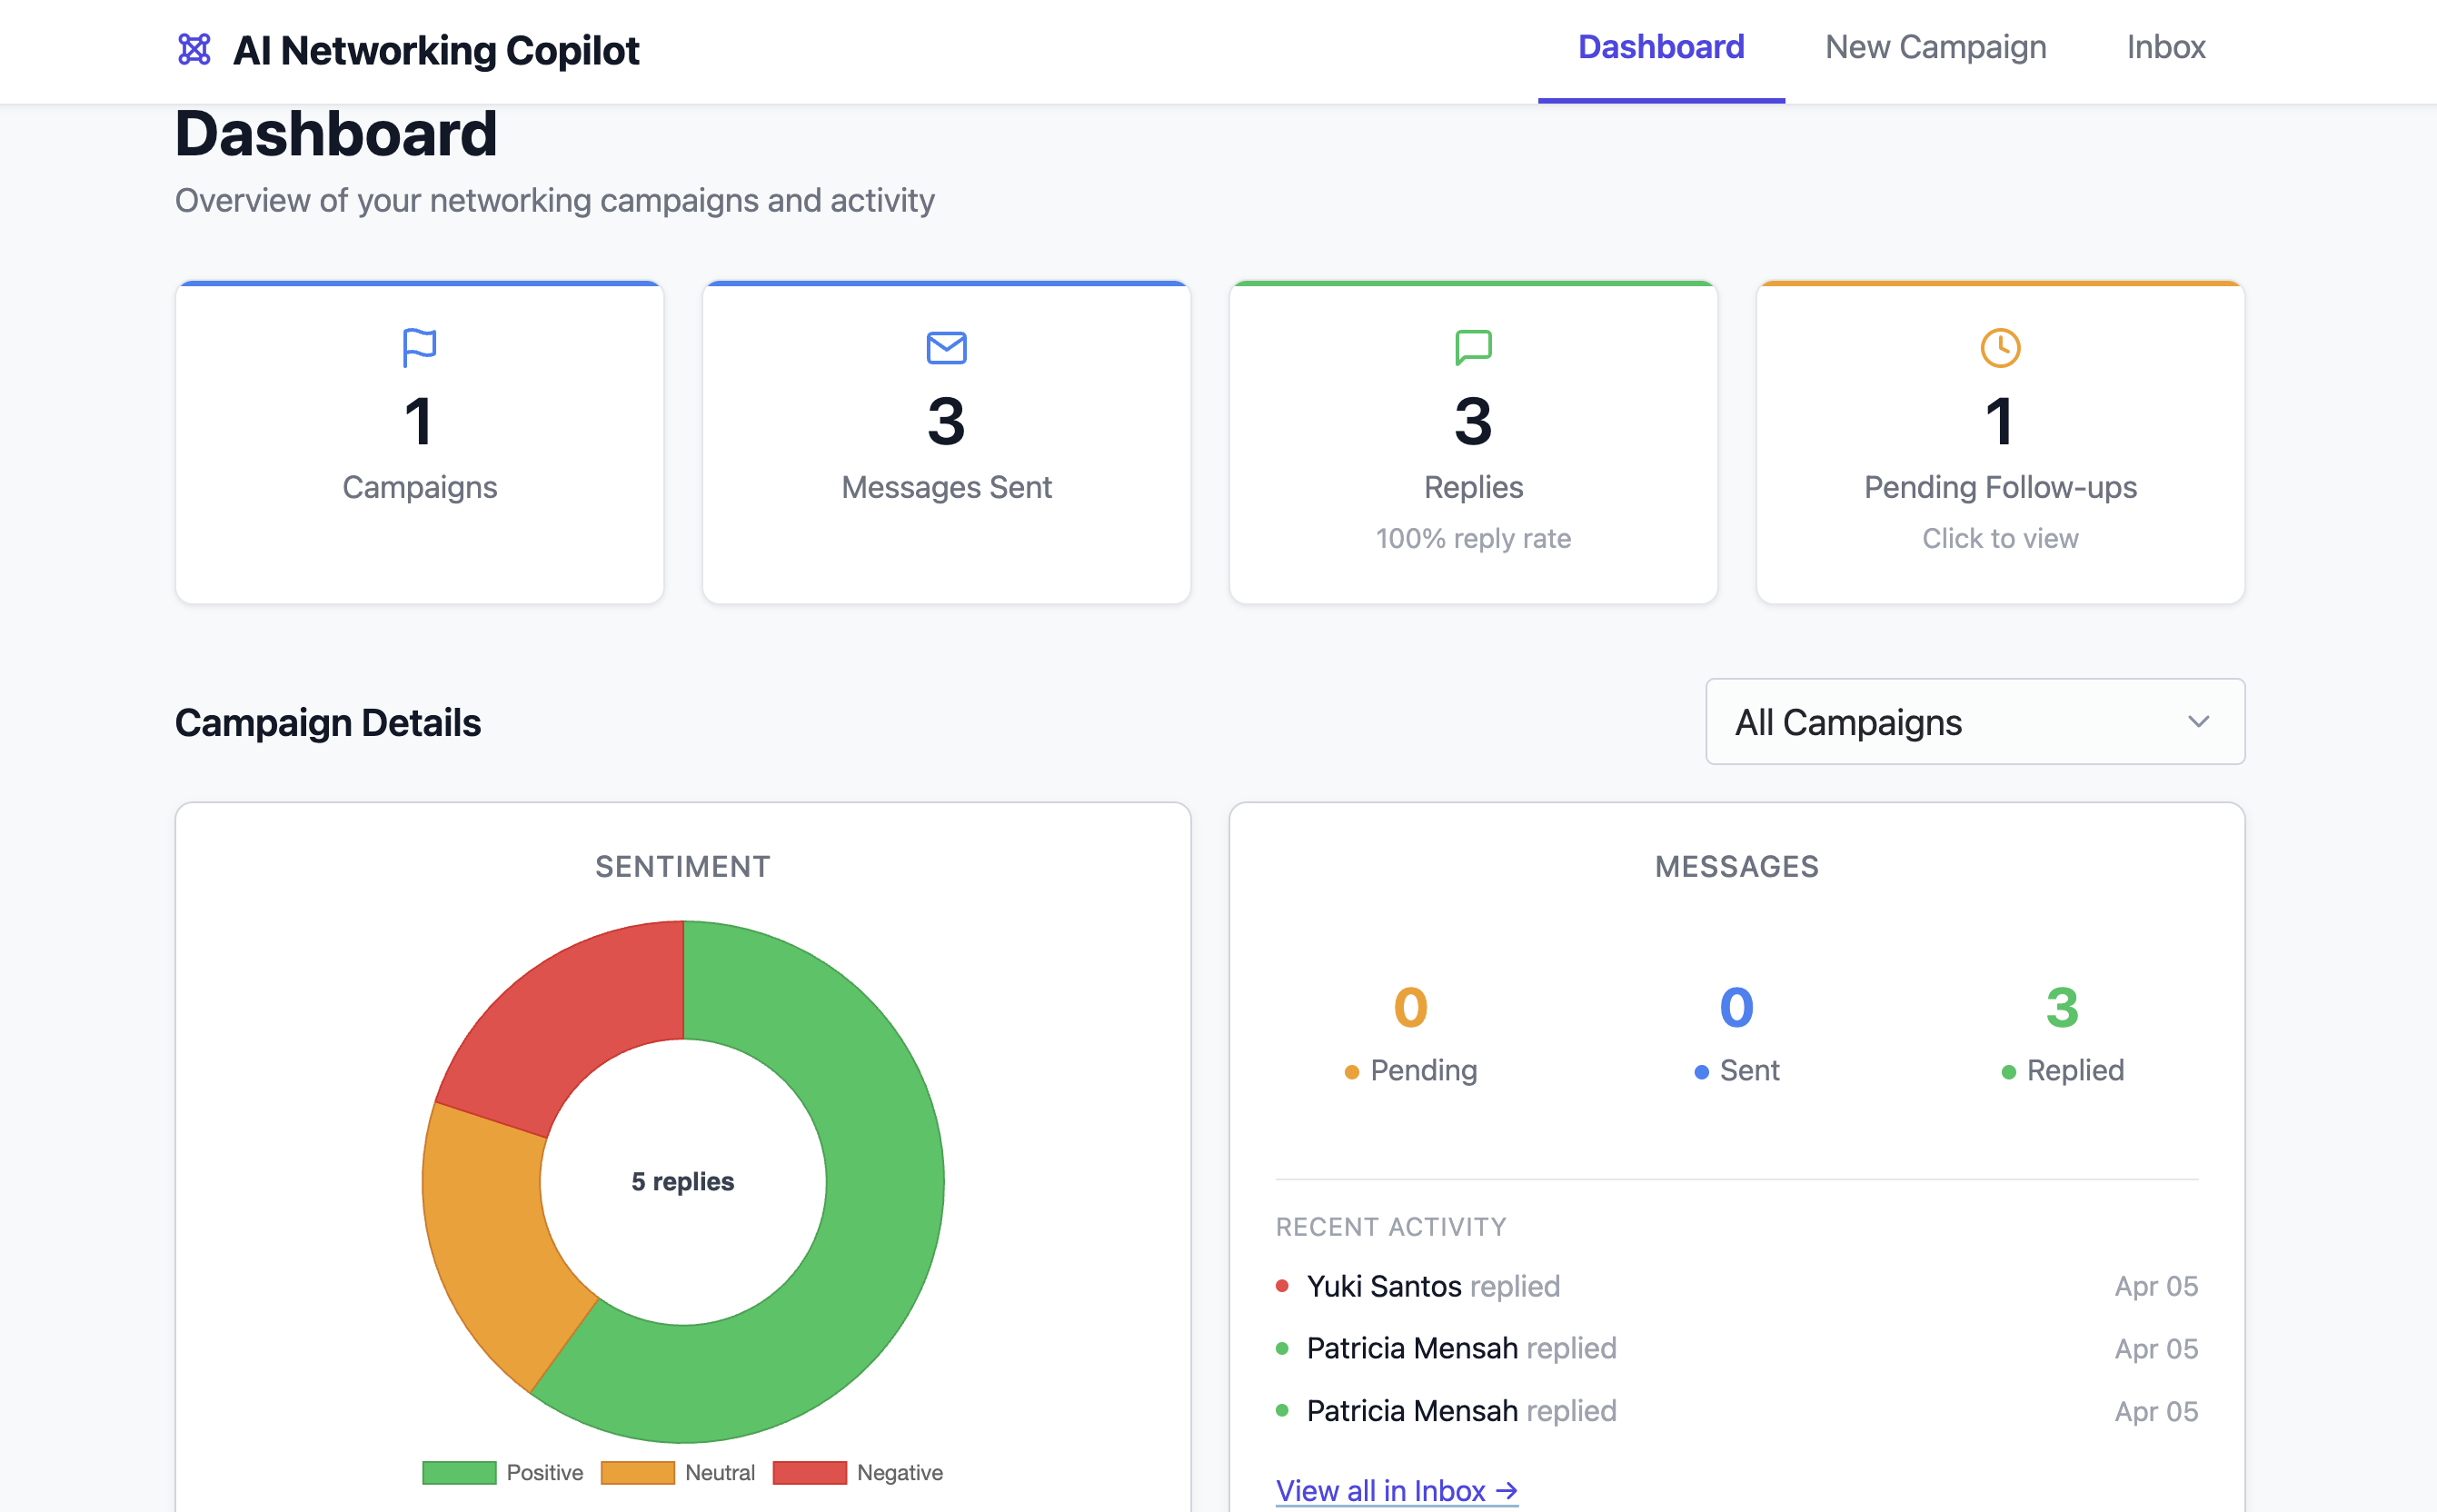Open Yuki Santos replied activity entry
The image size is (2437, 1512).
click(1432, 1286)
